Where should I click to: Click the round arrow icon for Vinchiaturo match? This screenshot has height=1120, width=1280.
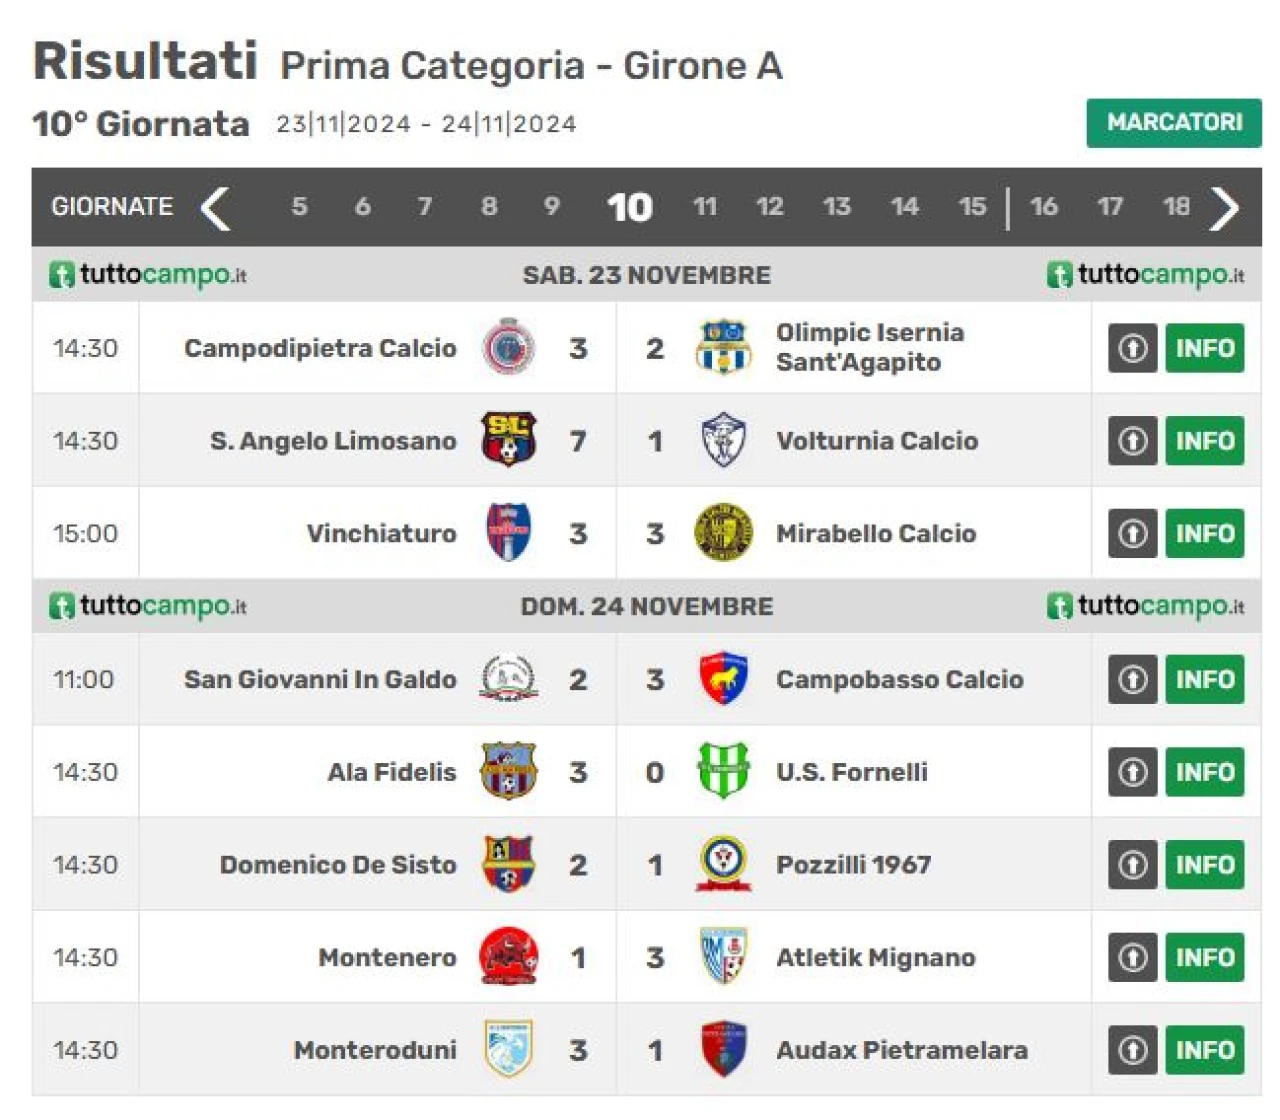(x=1132, y=533)
